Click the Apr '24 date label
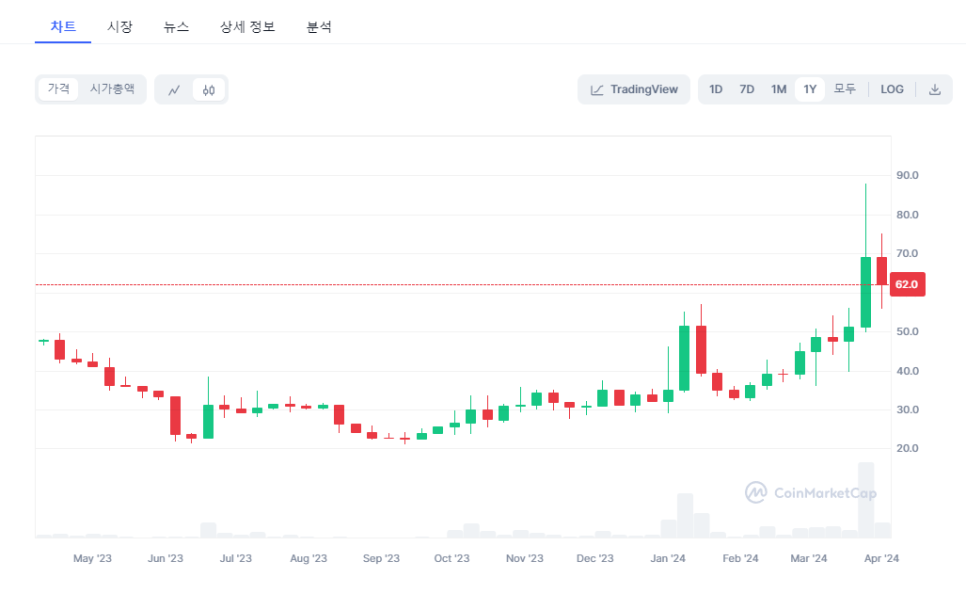This screenshot has width=966, height=594. (882, 558)
